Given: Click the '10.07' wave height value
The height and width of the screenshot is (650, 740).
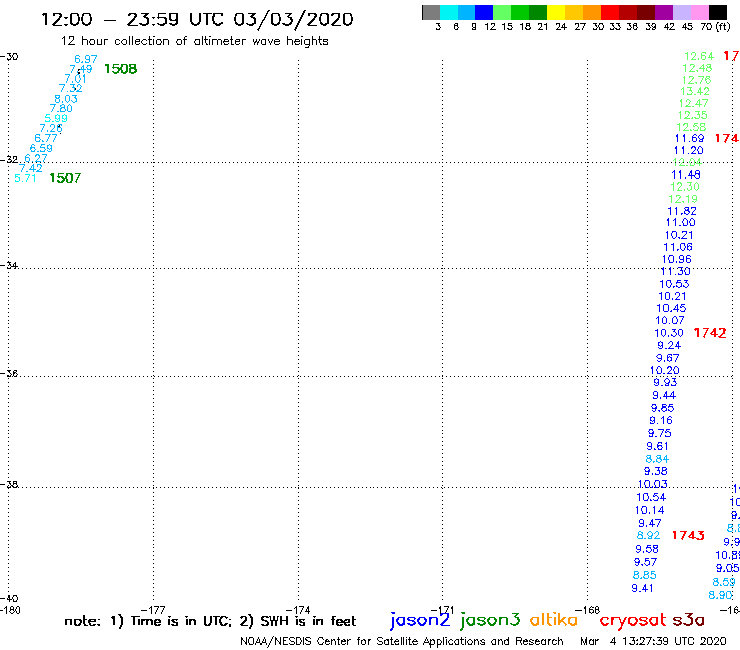Looking at the screenshot, I should [670, 320].
